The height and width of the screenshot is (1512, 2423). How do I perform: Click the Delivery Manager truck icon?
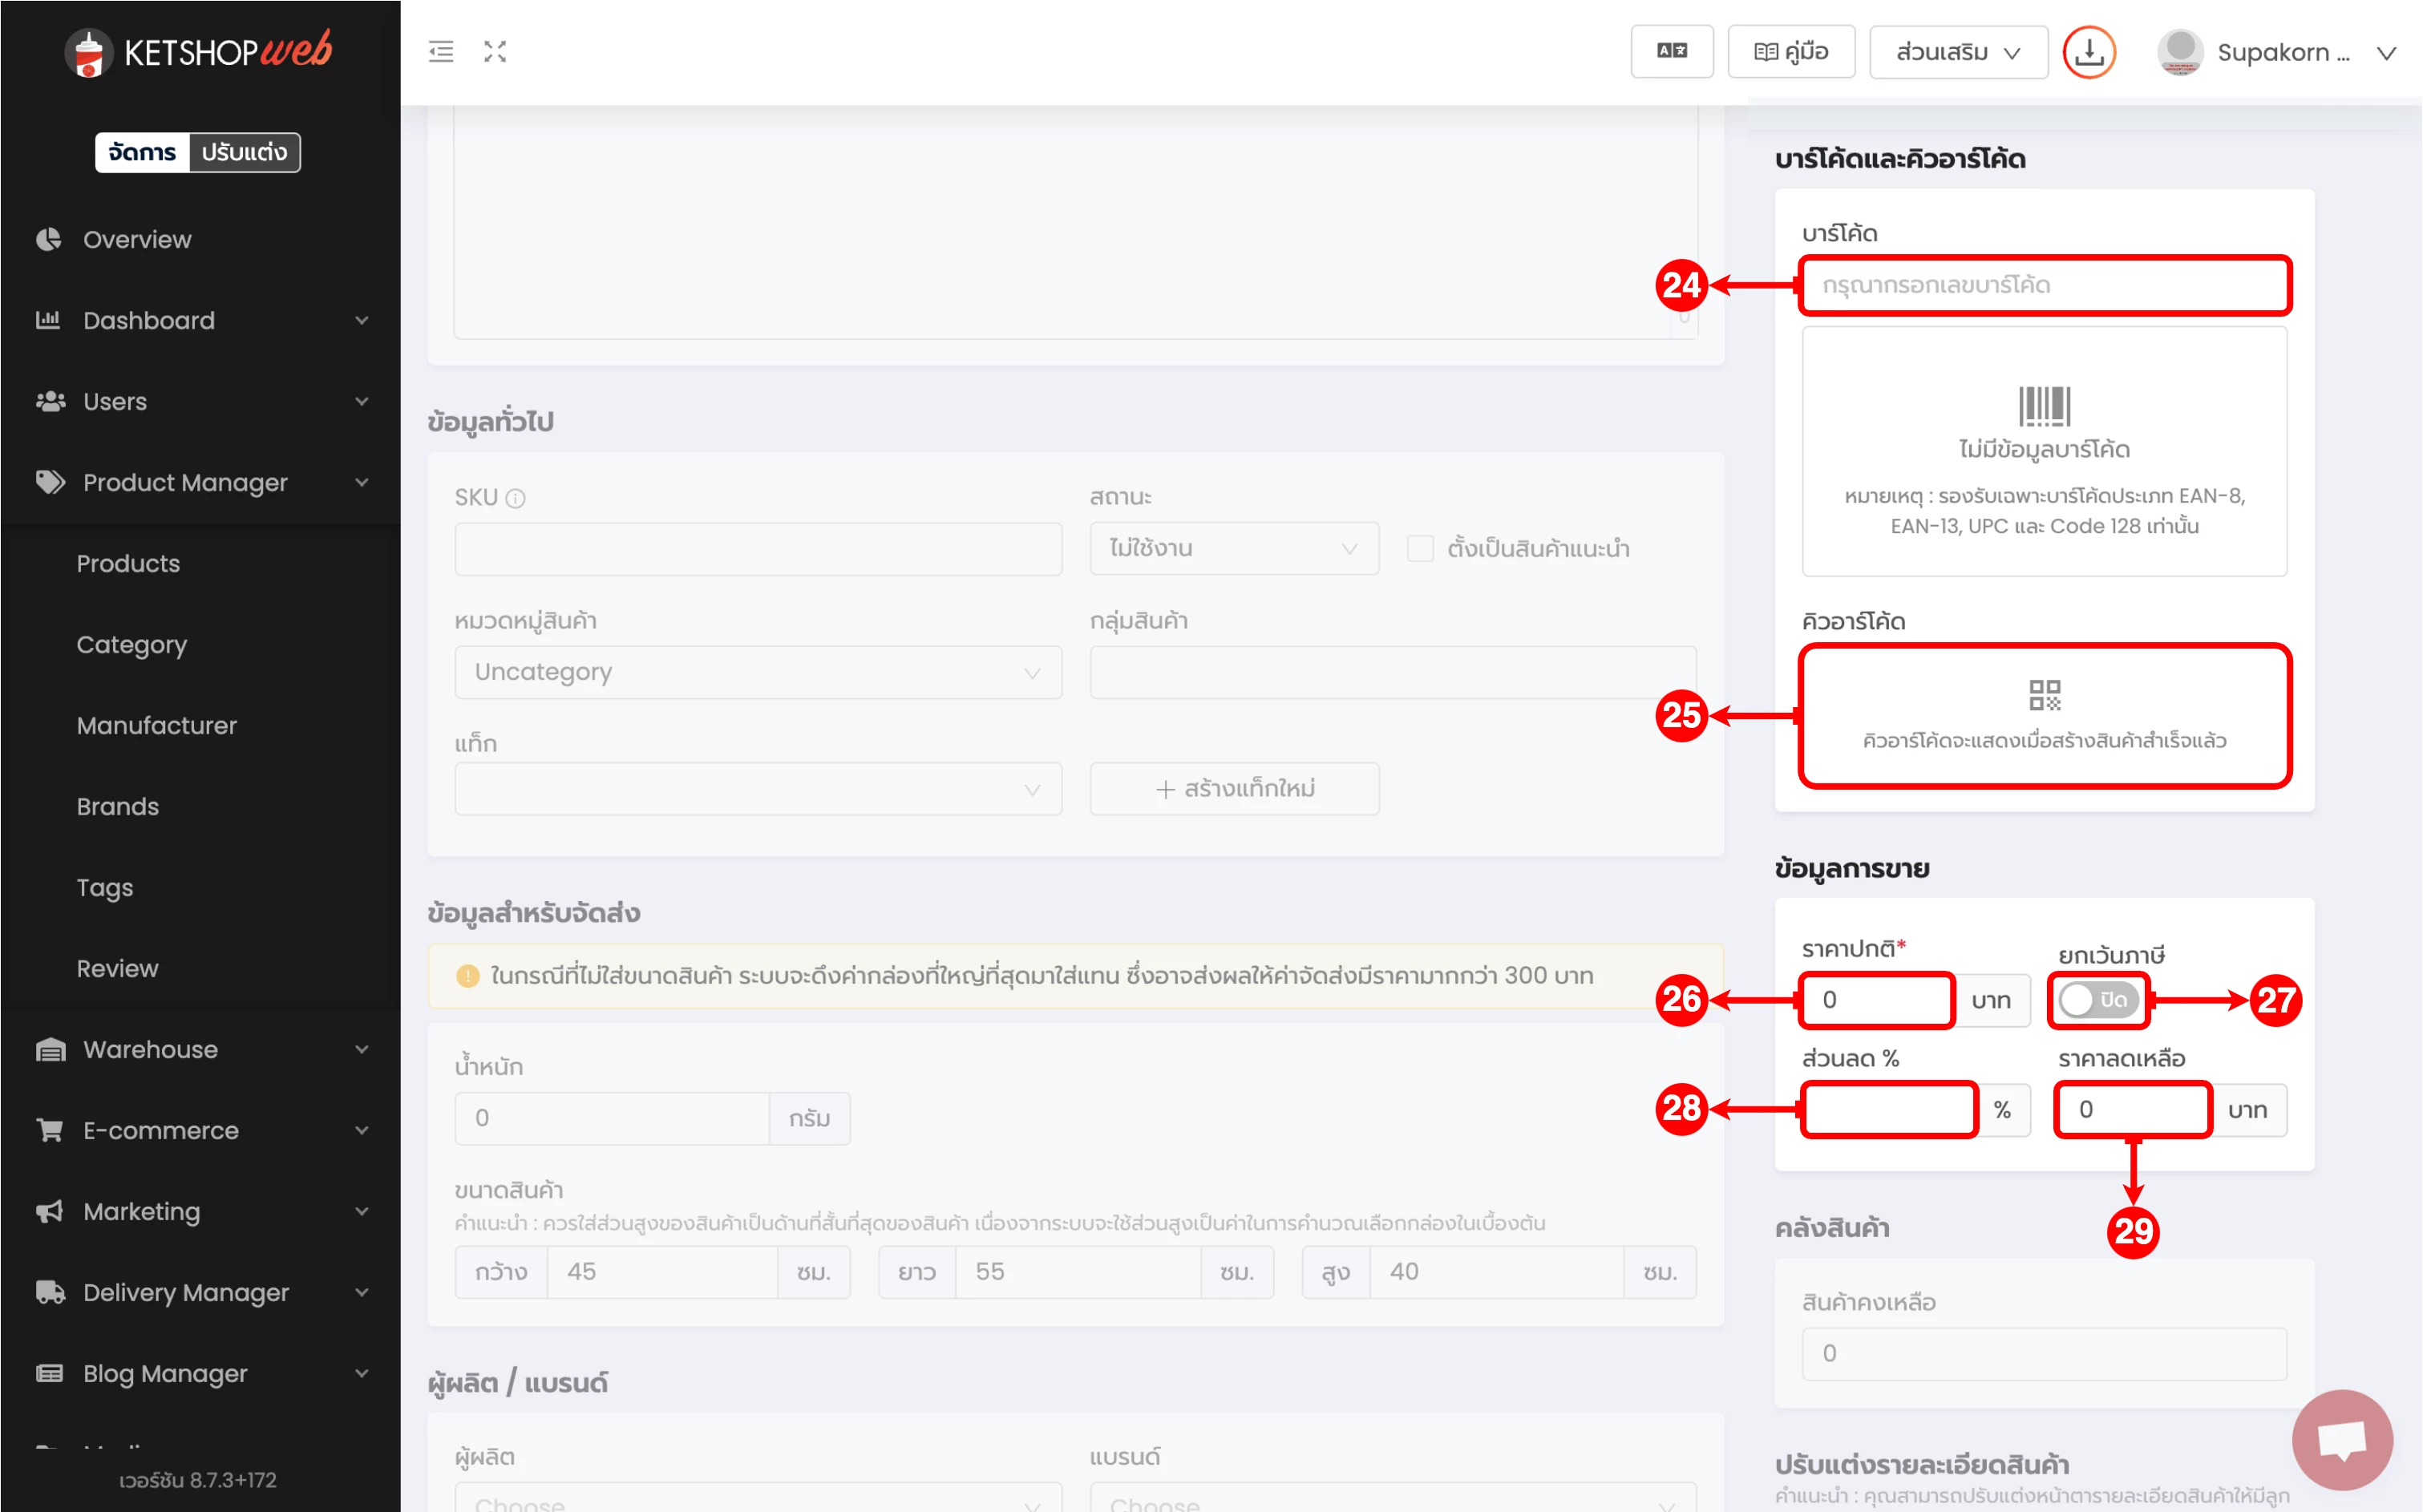click(50, 1292)
